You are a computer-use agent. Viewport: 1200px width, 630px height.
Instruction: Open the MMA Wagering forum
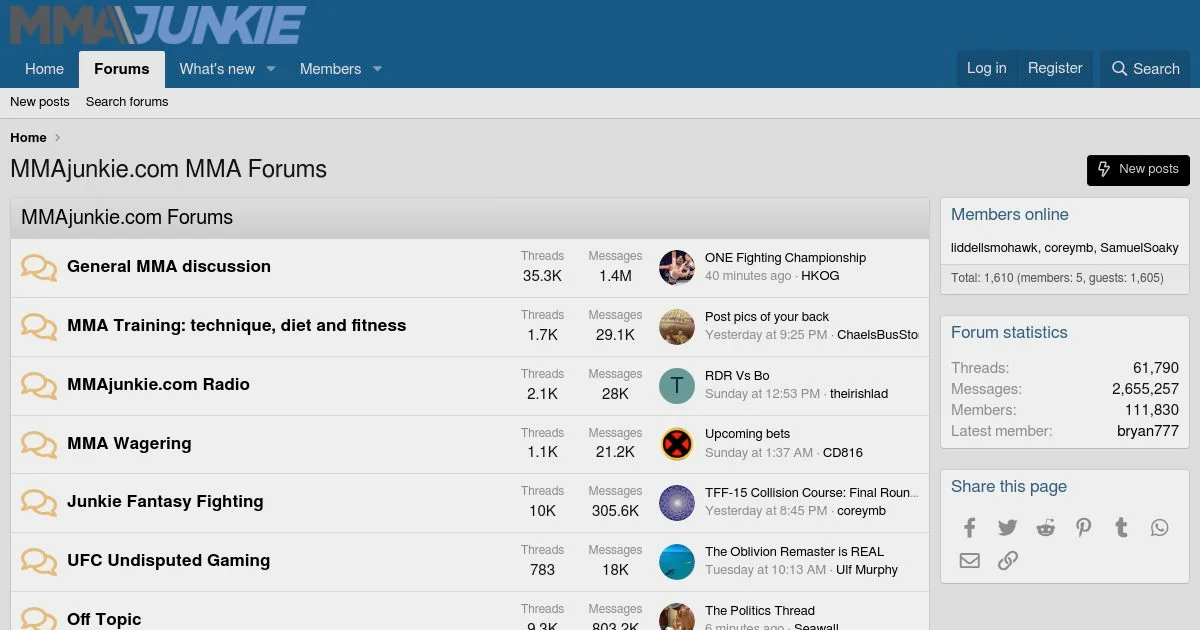point(129,444)
